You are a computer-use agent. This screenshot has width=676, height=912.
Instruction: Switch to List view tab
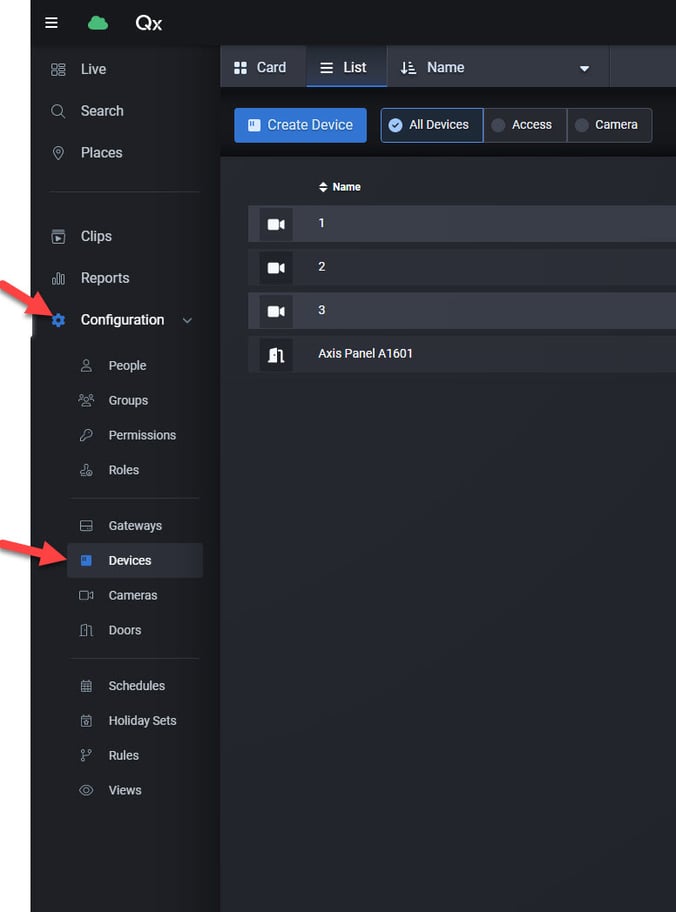click(x=347, y=67)
